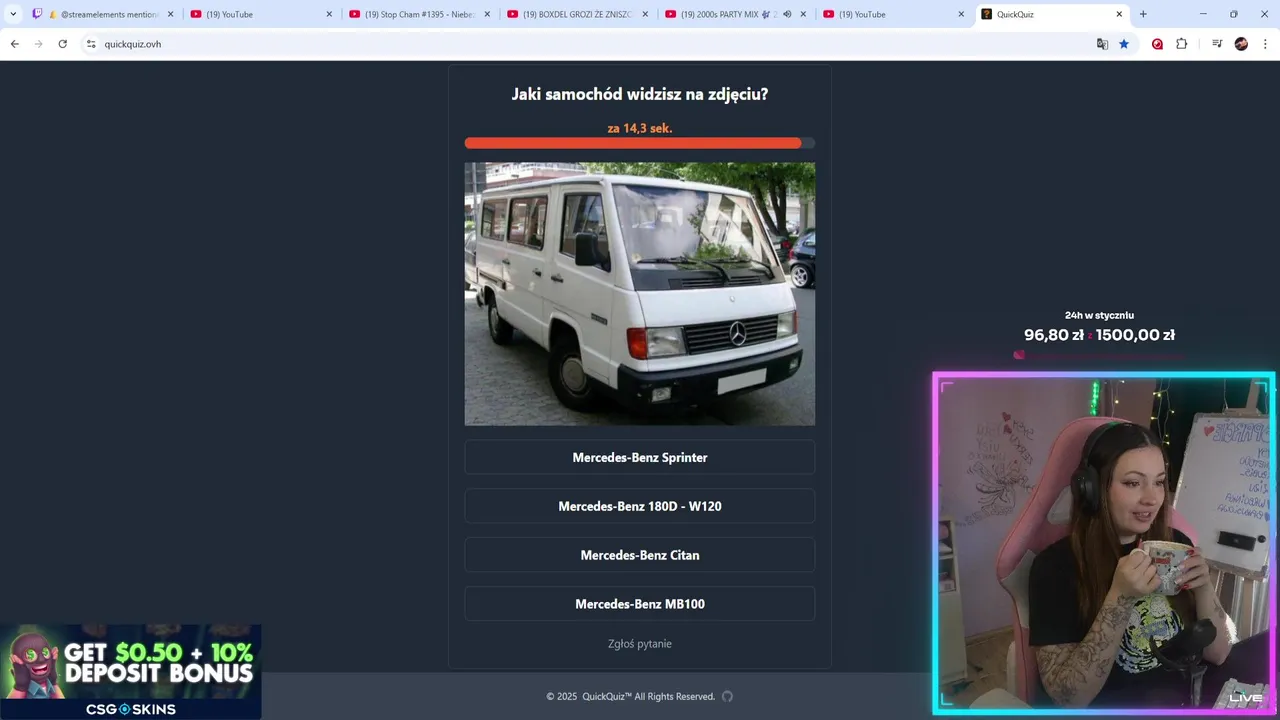Close the streamelements mentions tab

pos(170,14)
